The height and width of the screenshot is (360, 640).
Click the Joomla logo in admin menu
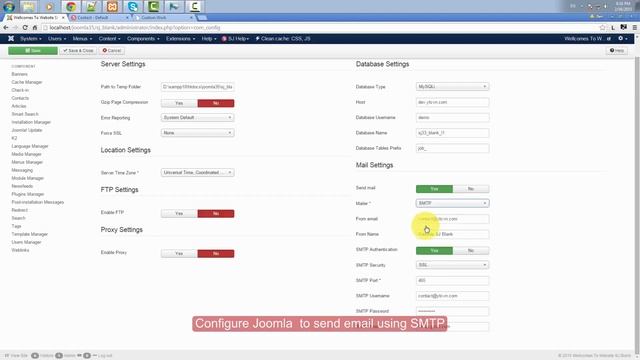[x=11, y=38]
